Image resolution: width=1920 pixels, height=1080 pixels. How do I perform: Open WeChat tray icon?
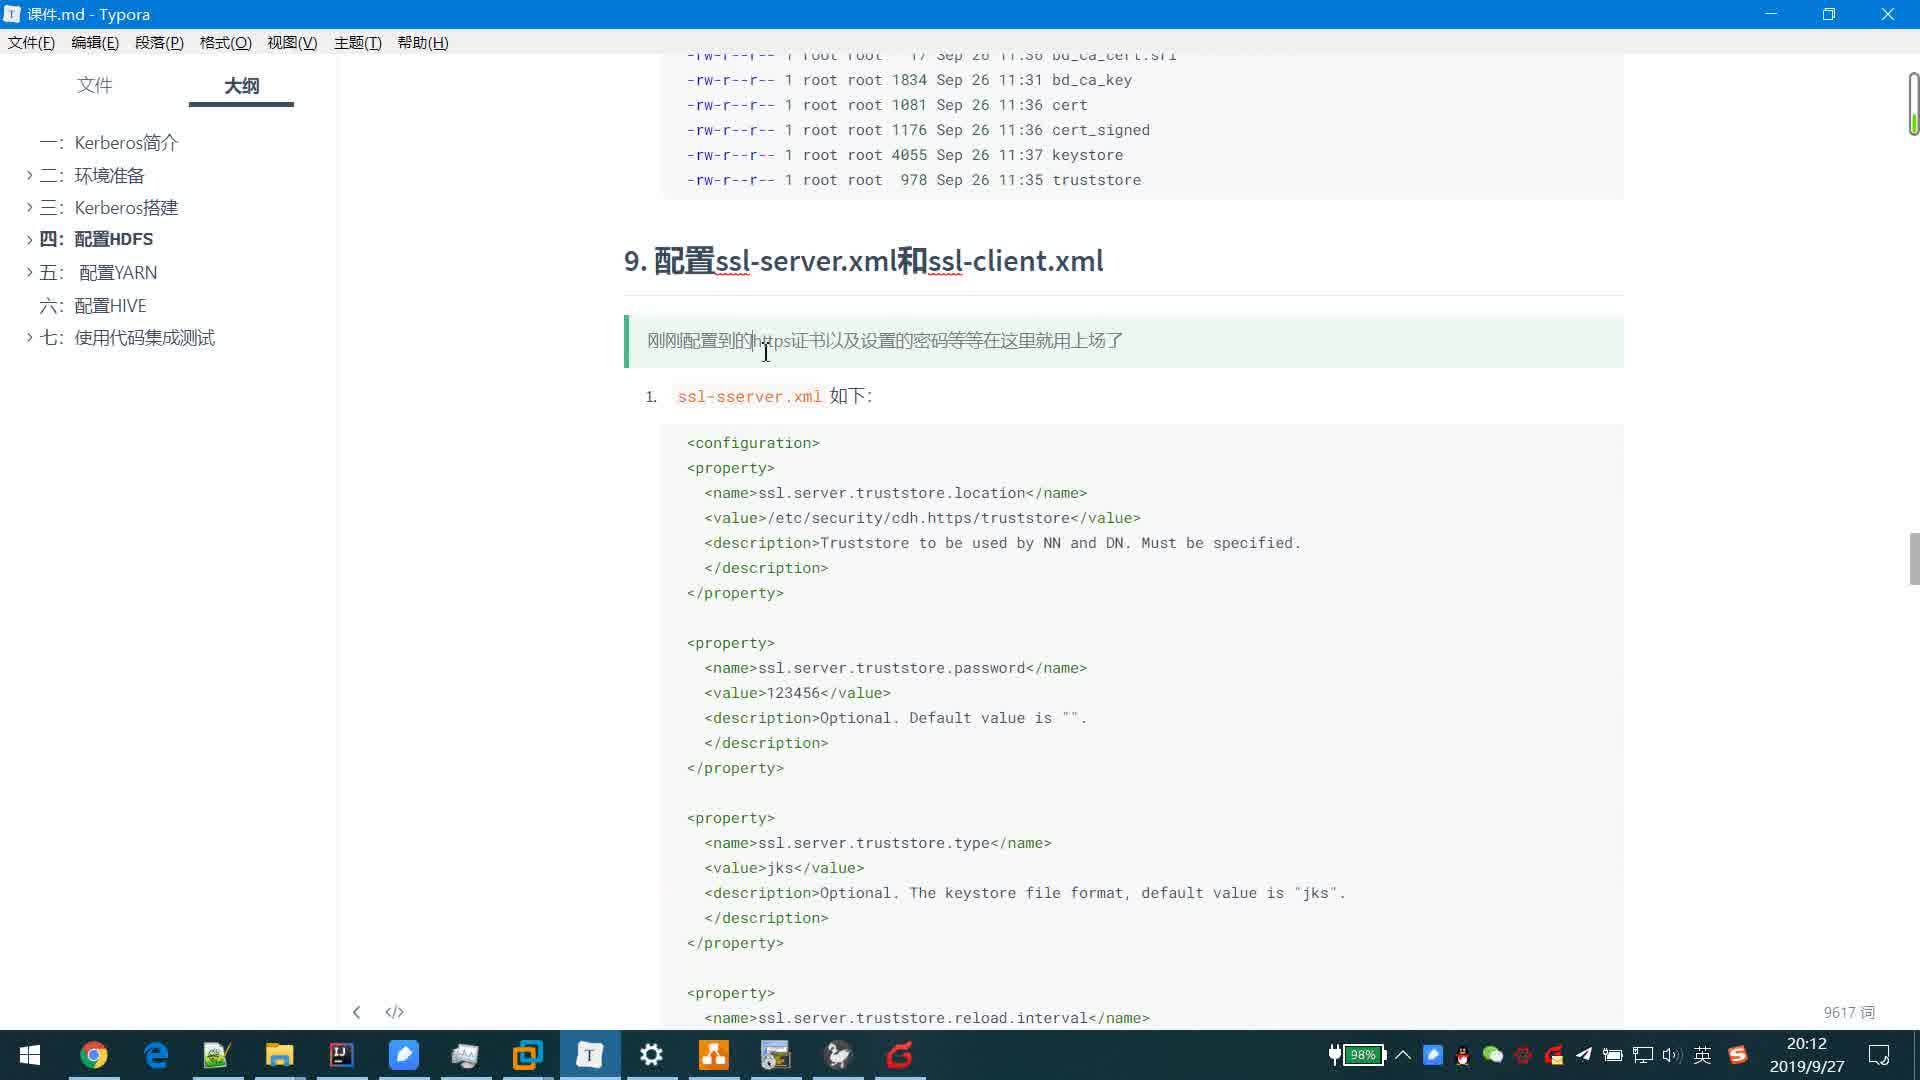[x=1492, y=1055]
